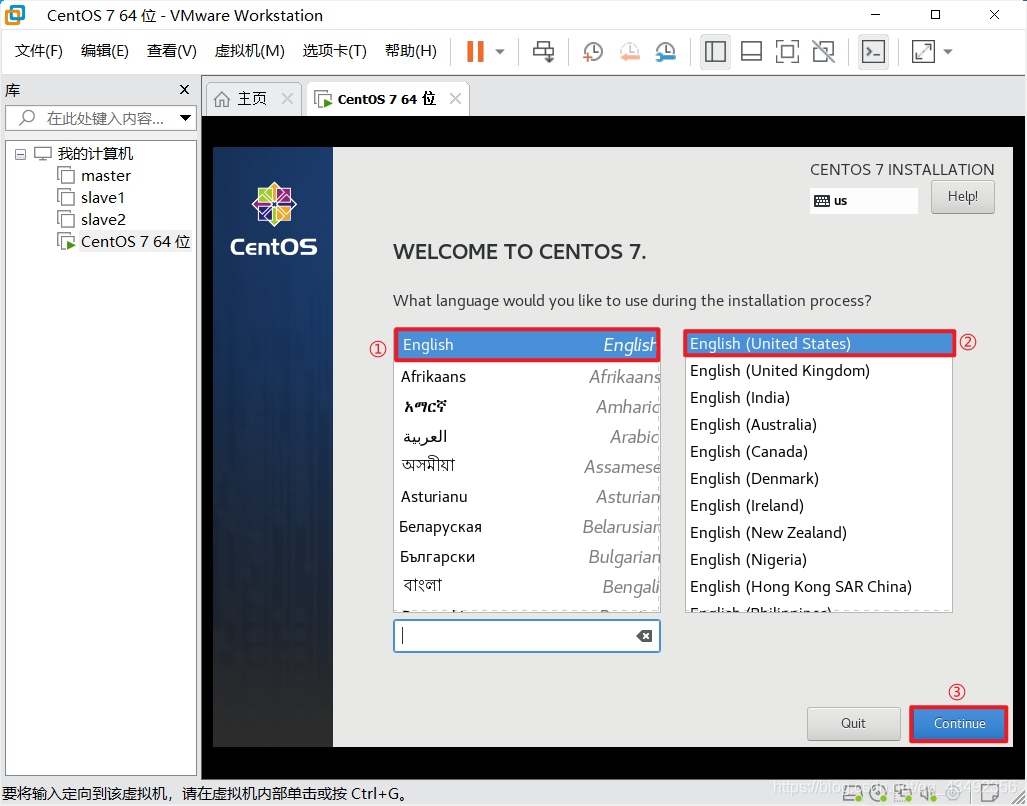The image size is (1027, 806).
Task: Click the message log icon in the status bar
Action: pos(990,795)
